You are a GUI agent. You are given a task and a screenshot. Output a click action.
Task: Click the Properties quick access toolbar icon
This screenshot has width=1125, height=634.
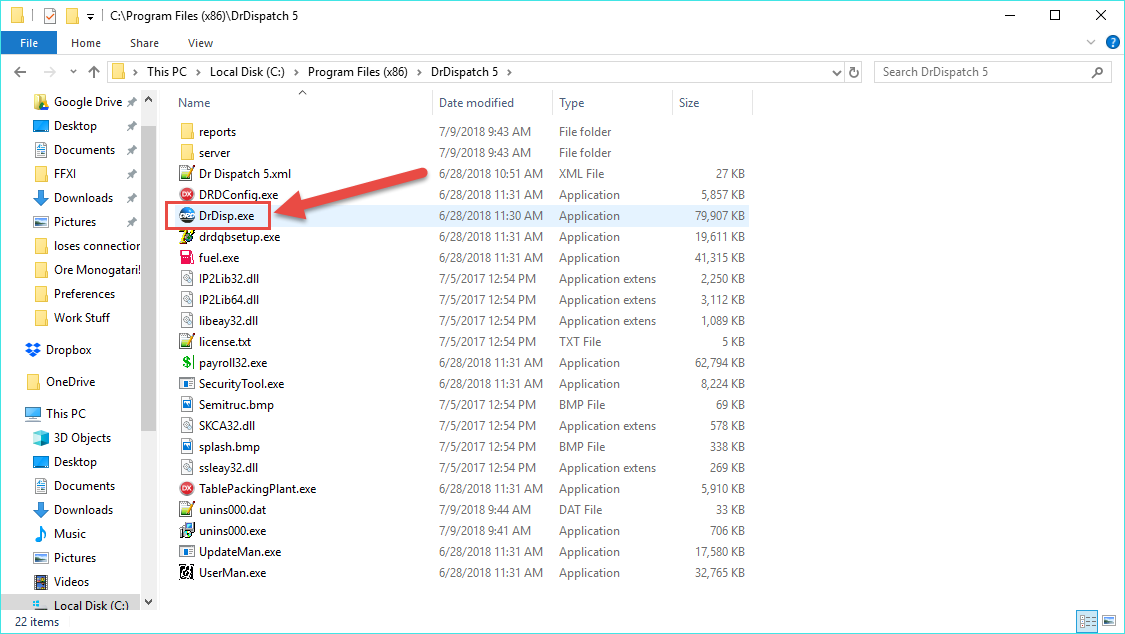[x=50, y=15]
